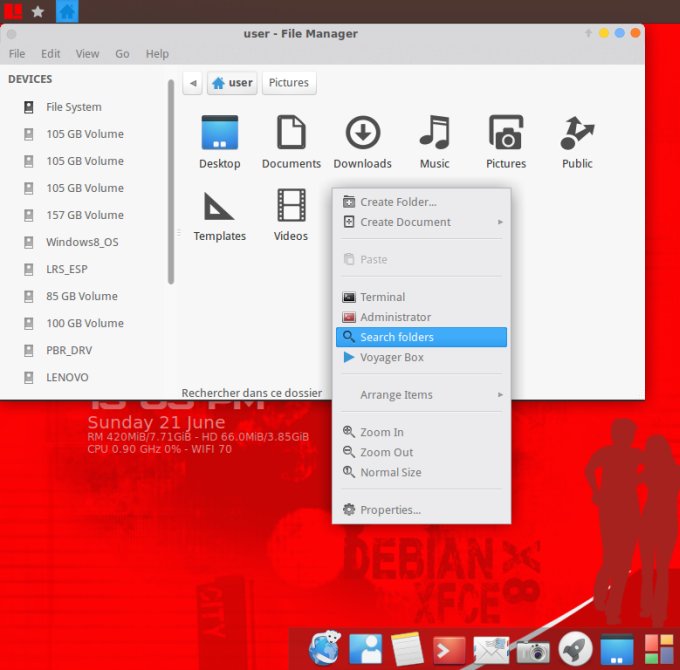This screenshot has width=680, height=670.
Task: Launch the camera app in the dock
Action: [533, 650]
